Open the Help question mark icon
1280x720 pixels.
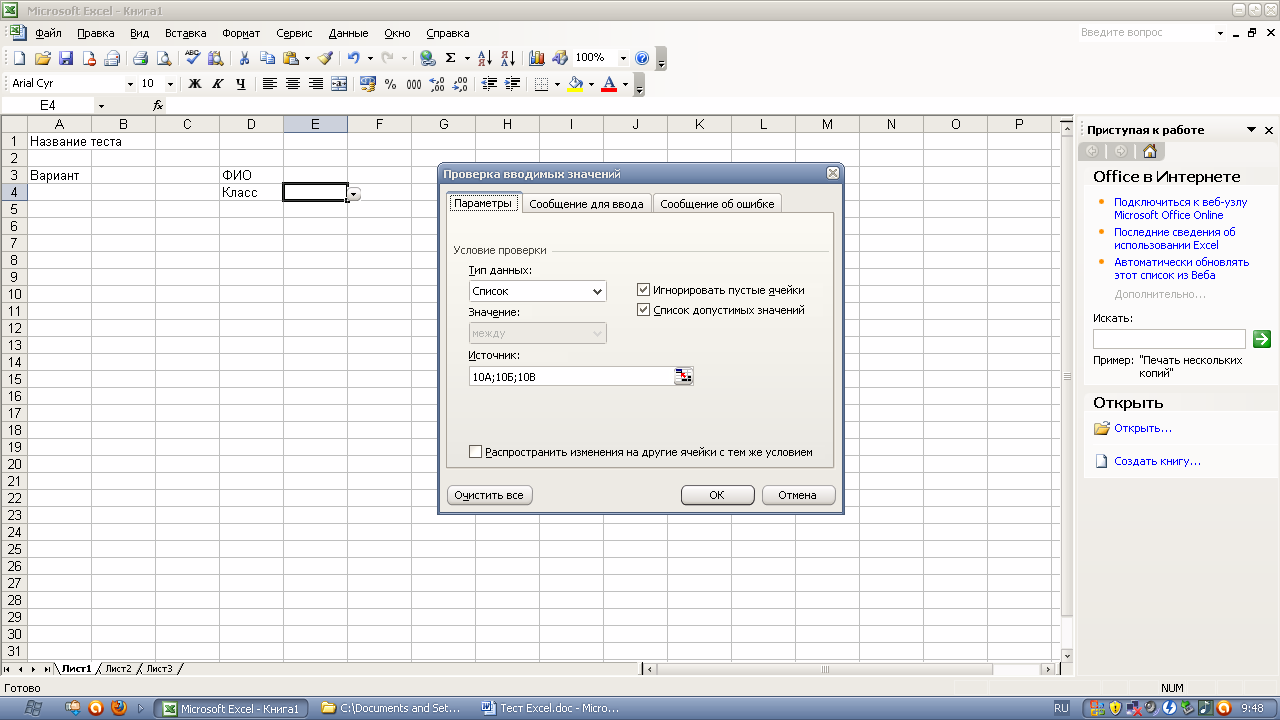[642, 58]
